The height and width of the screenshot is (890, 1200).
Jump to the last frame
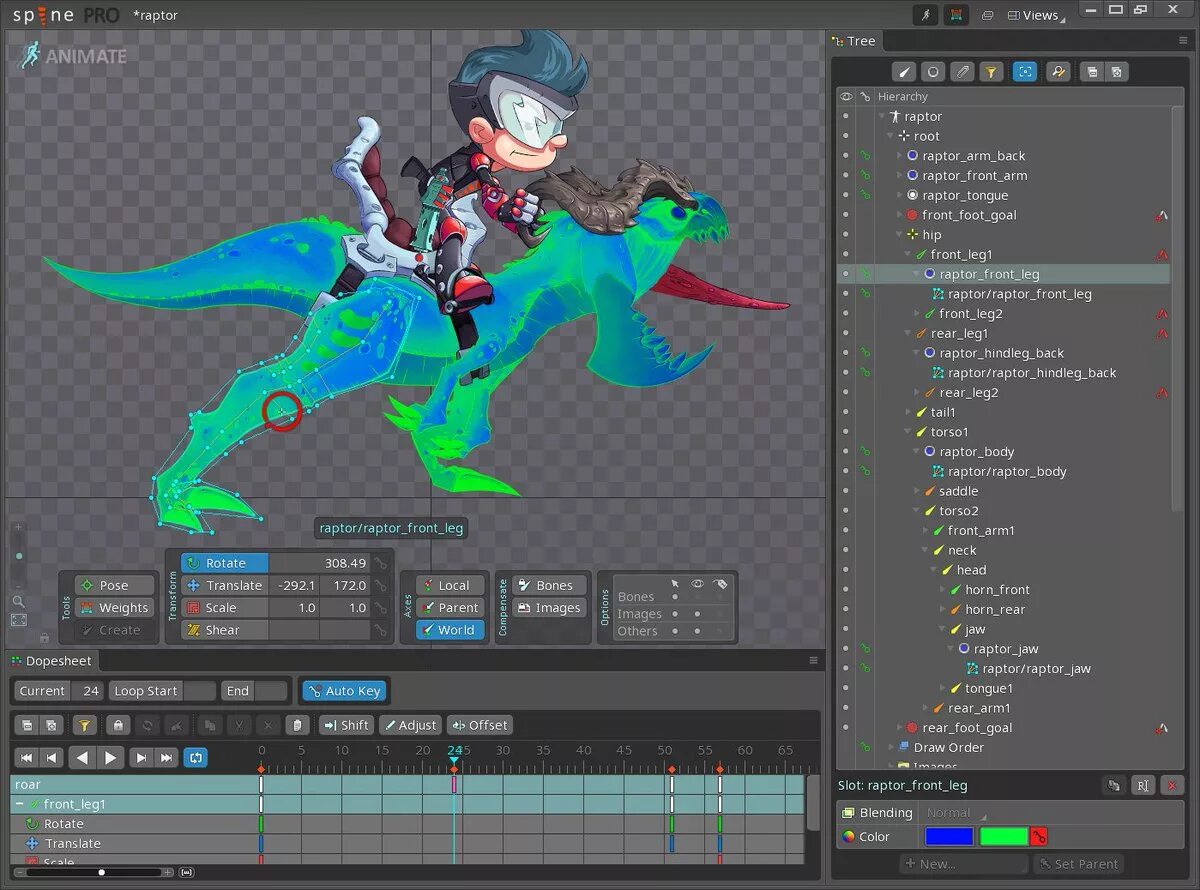coord(167,758)
